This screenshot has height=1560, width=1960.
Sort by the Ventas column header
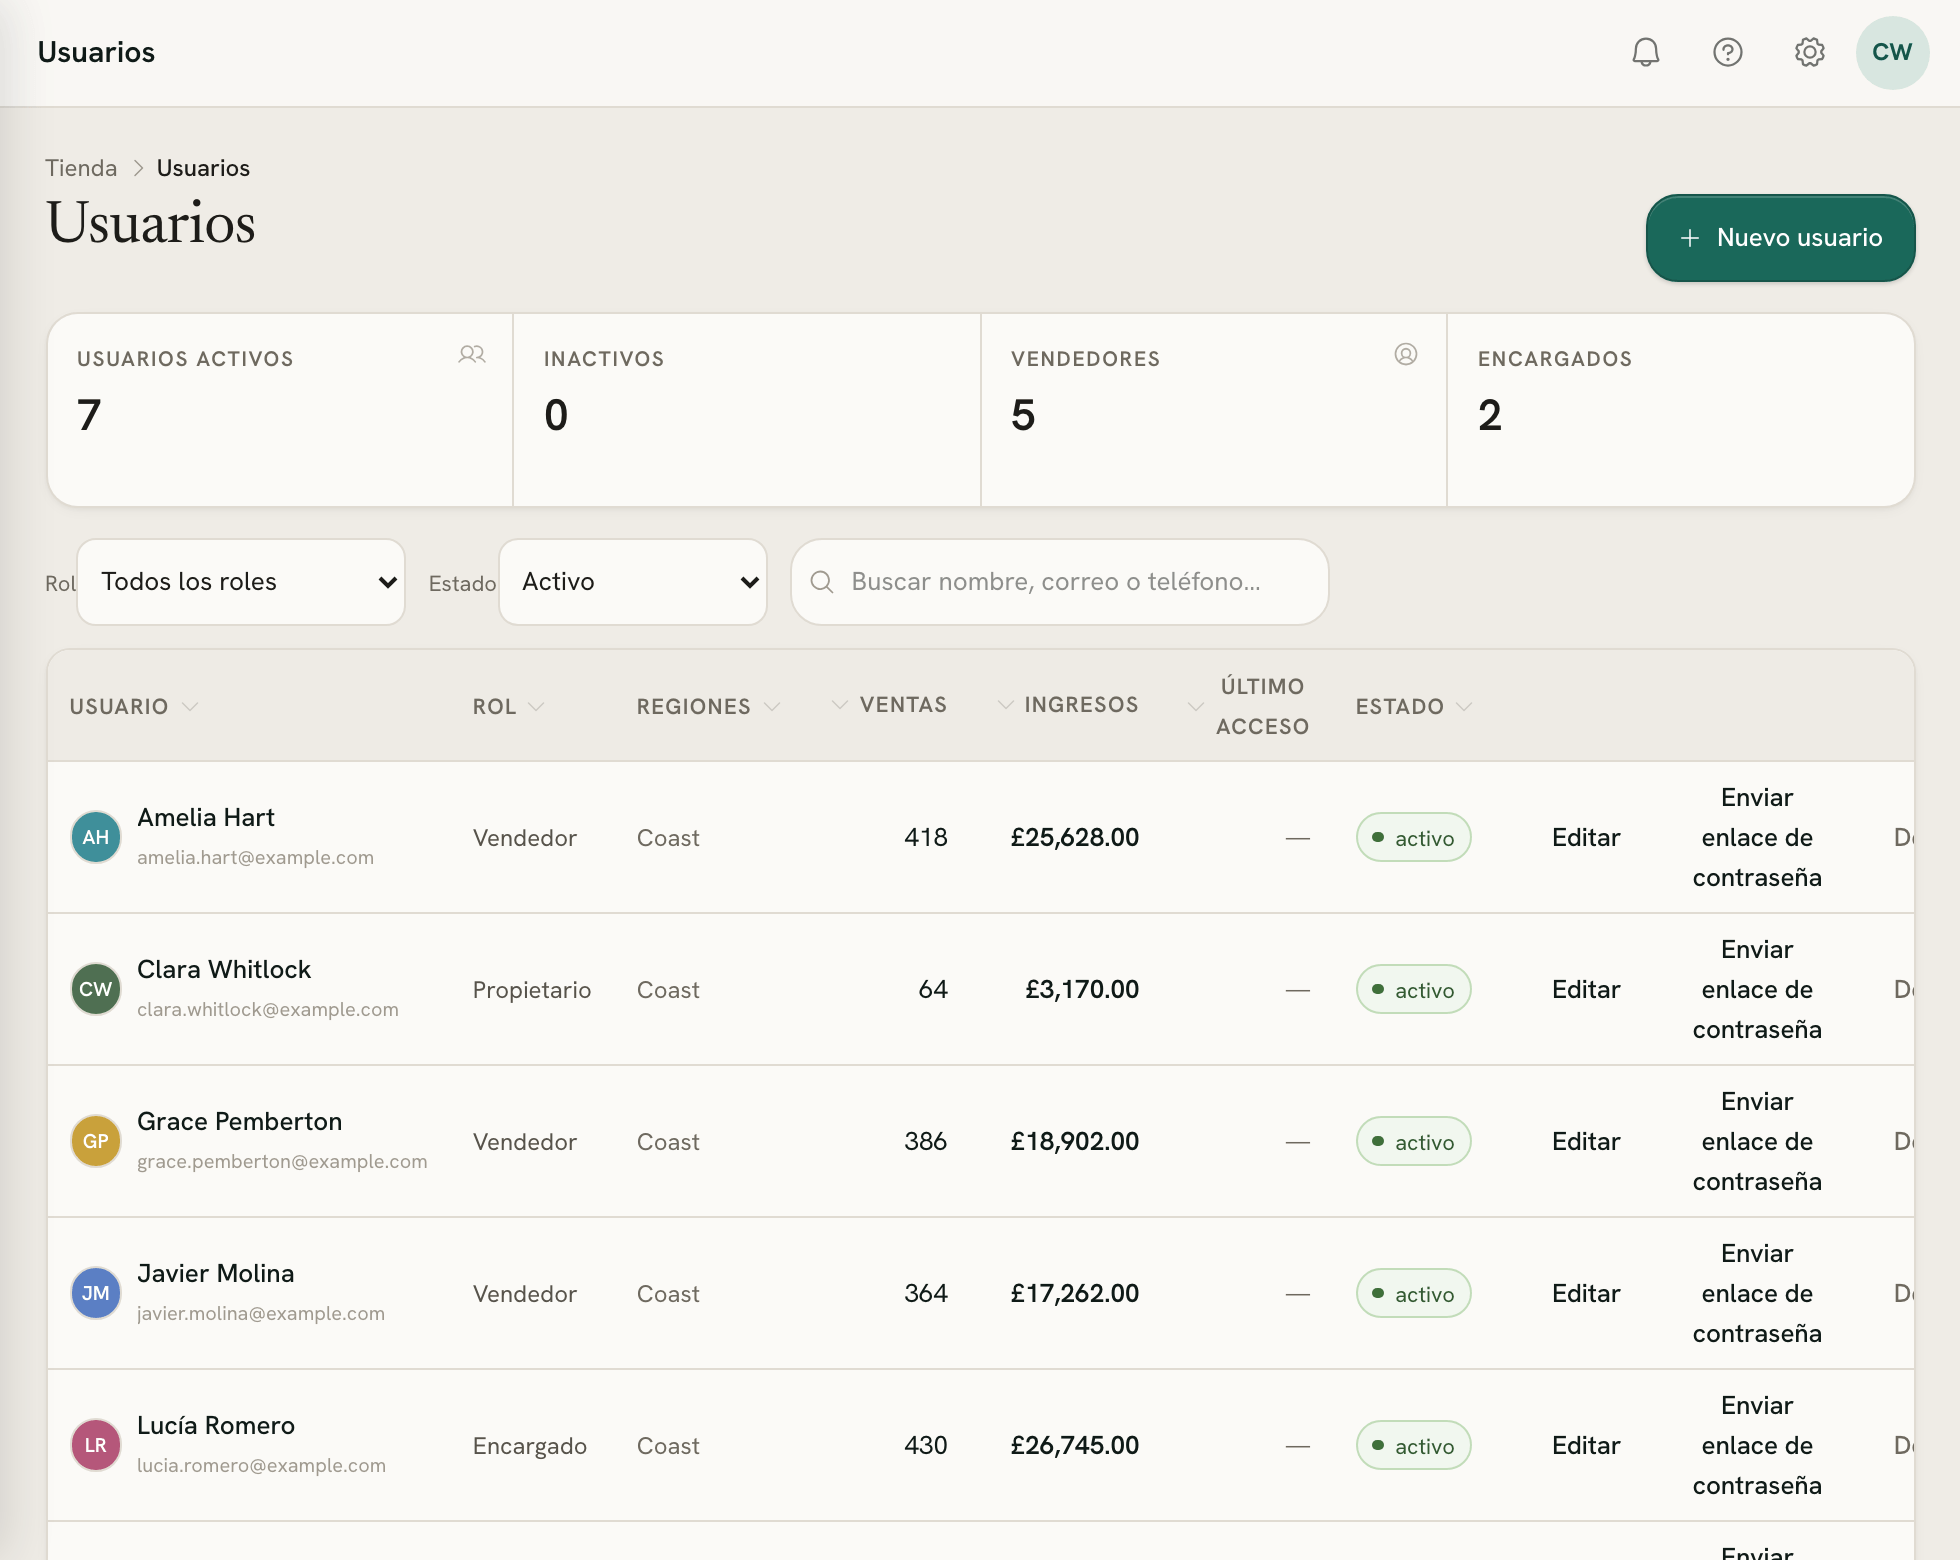[x=889, y=705]
